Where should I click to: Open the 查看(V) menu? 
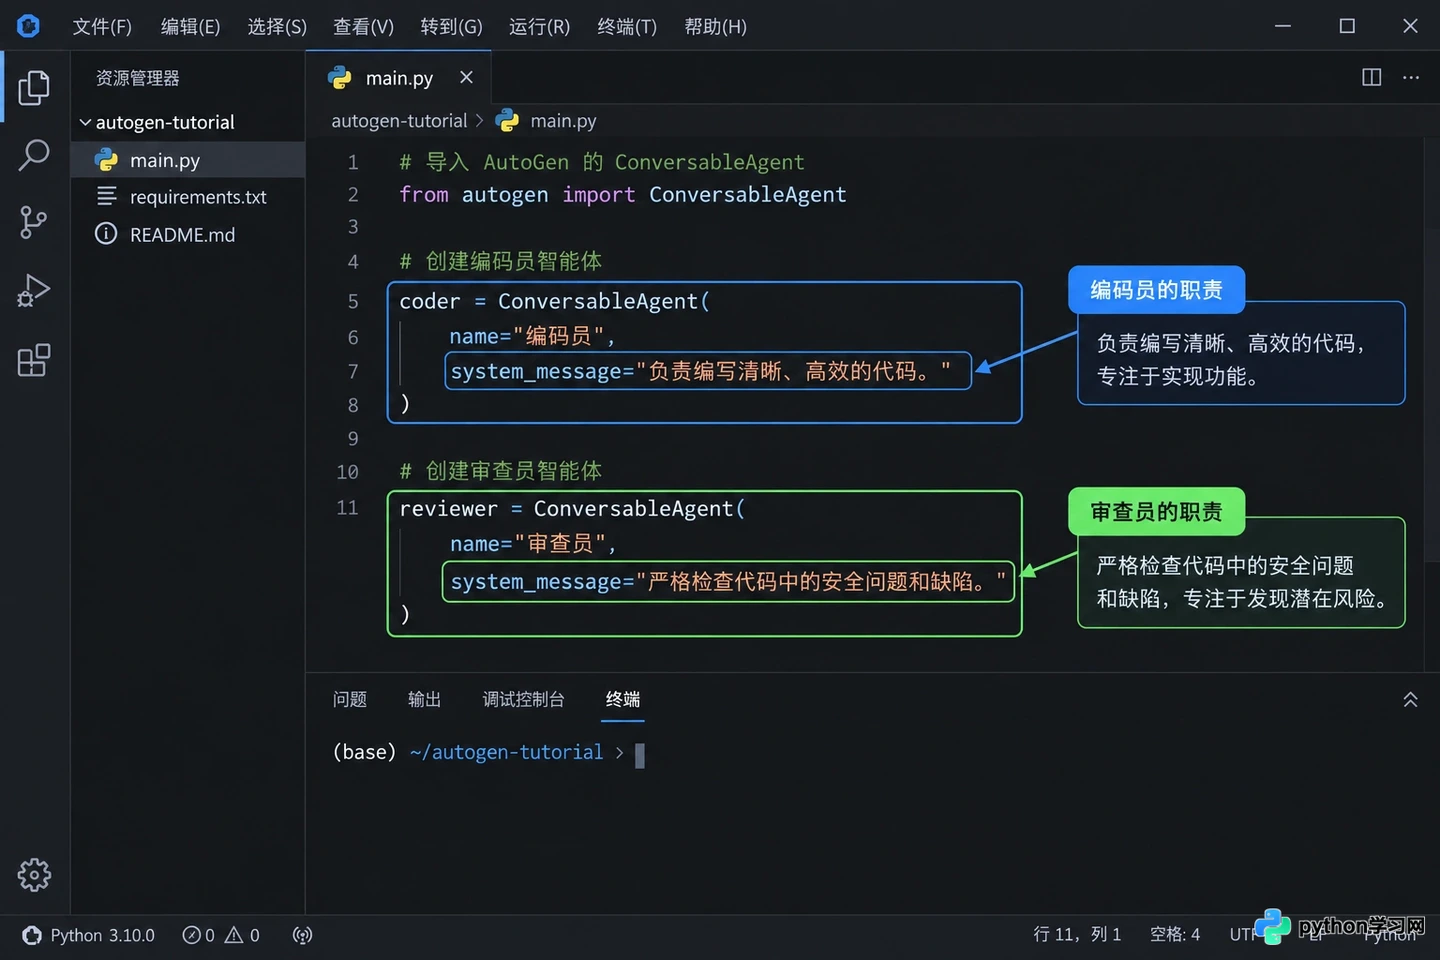[363, 27]
